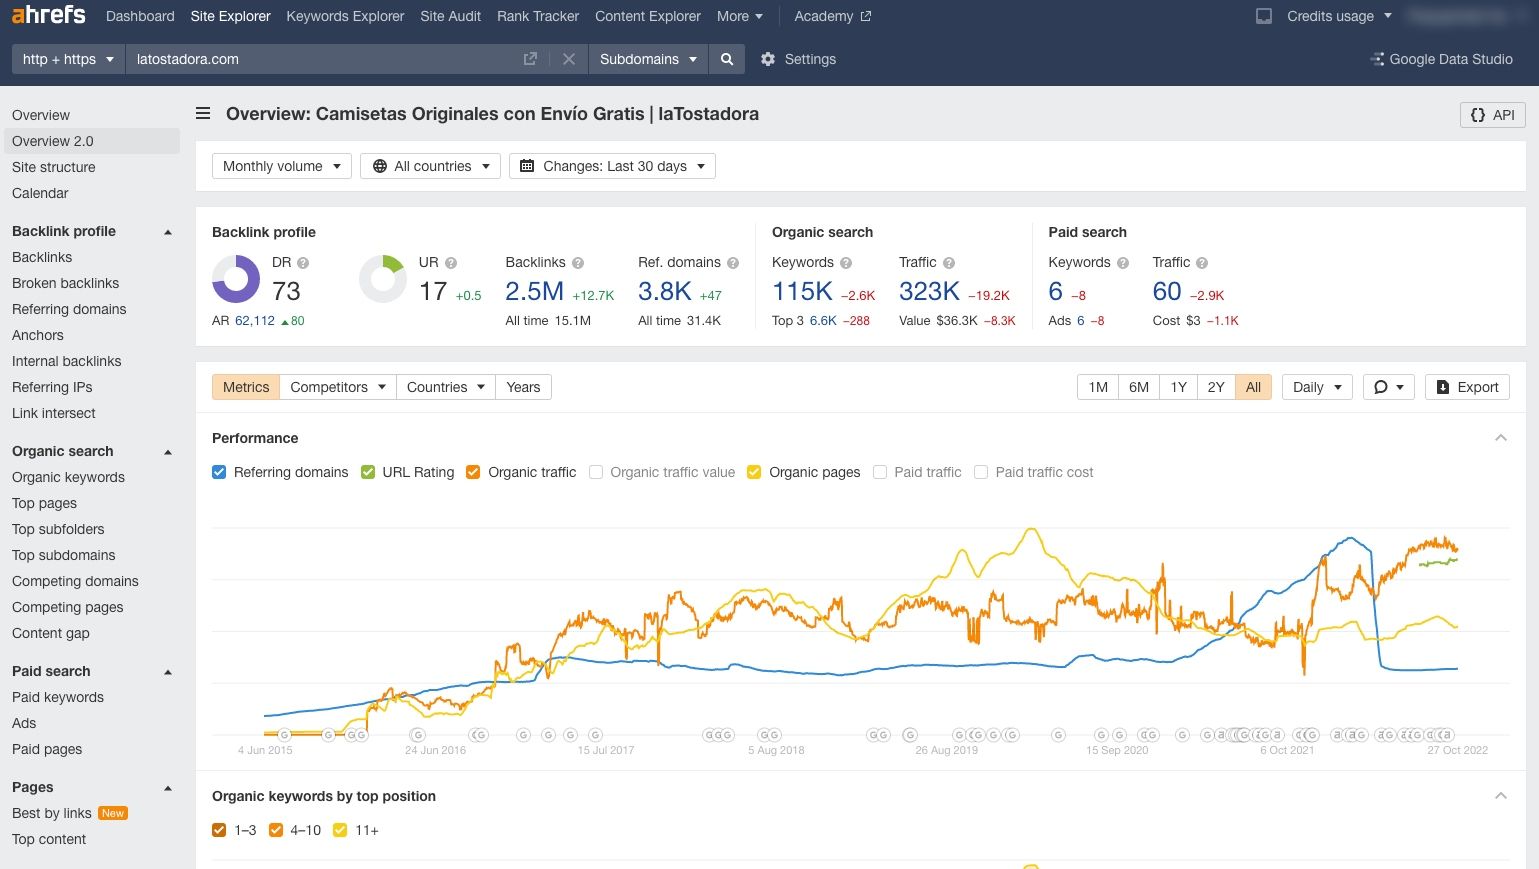The image size is (1539, 869).
Task: Select the Metrics tab
Action: pos(246,387)
